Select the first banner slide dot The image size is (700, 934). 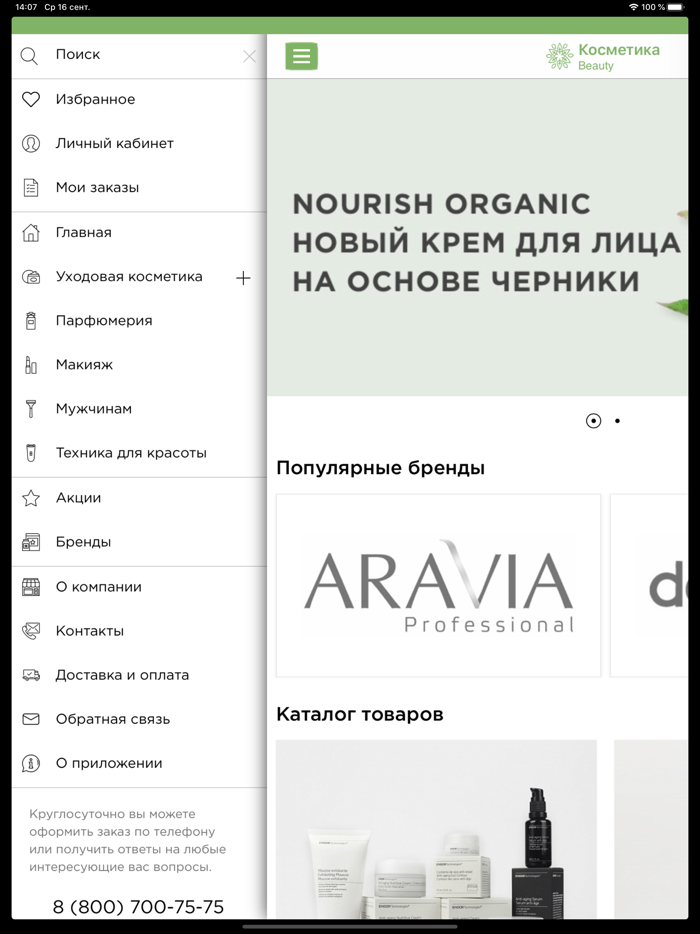[x=593, y=421]
